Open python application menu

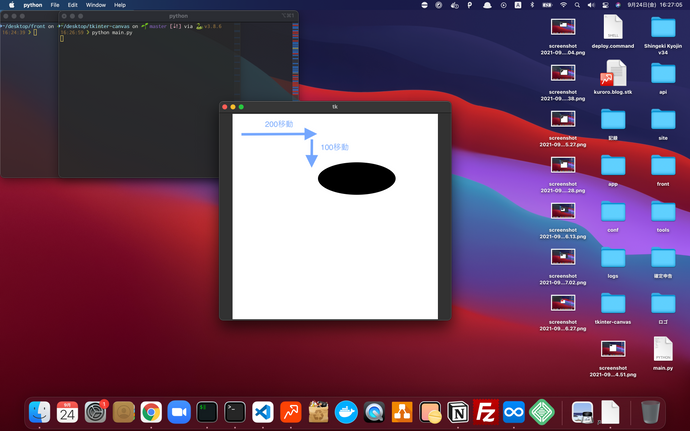[x=33, y=5]
